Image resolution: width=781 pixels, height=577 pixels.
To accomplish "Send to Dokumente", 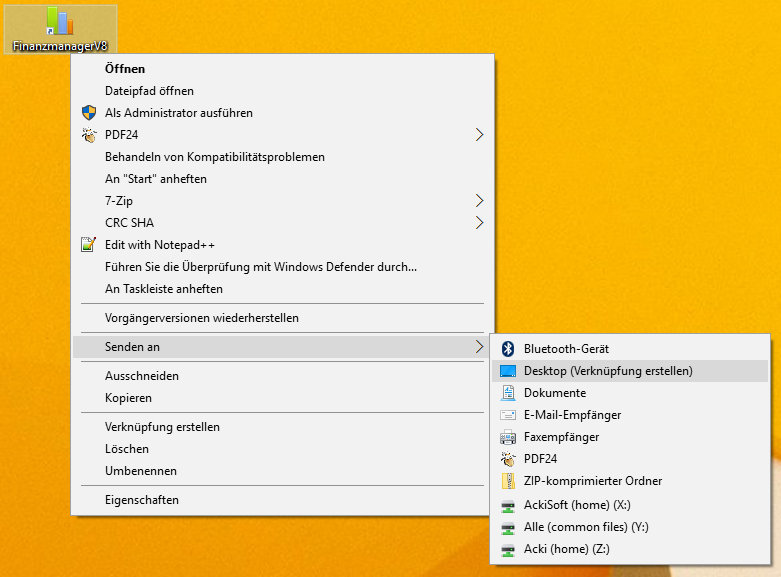I will coord(630,393).
